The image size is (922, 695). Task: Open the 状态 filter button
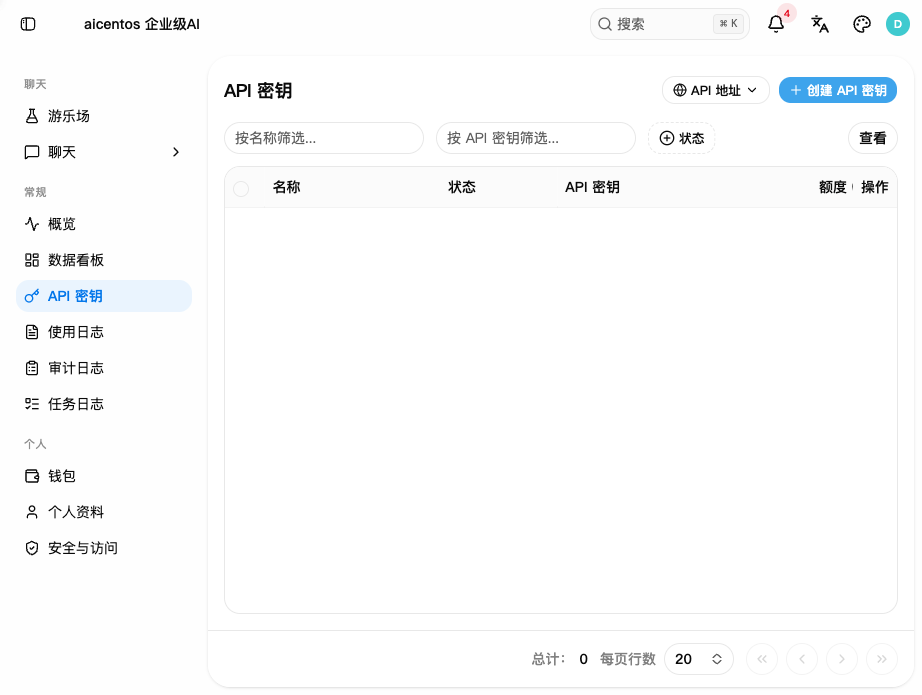pyautogui.click(x=682, y=138)
